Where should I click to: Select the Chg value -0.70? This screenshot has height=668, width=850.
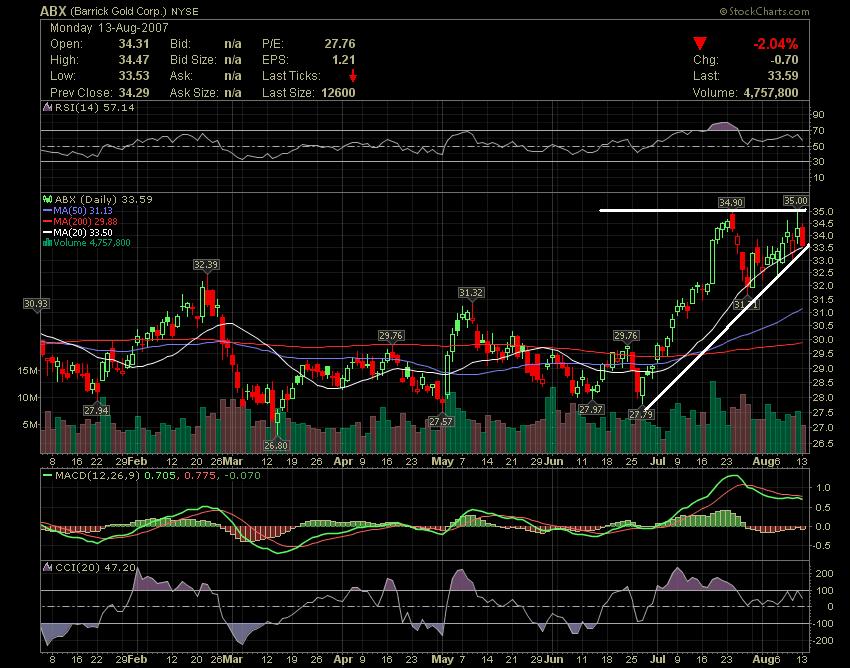click(784, 60)
